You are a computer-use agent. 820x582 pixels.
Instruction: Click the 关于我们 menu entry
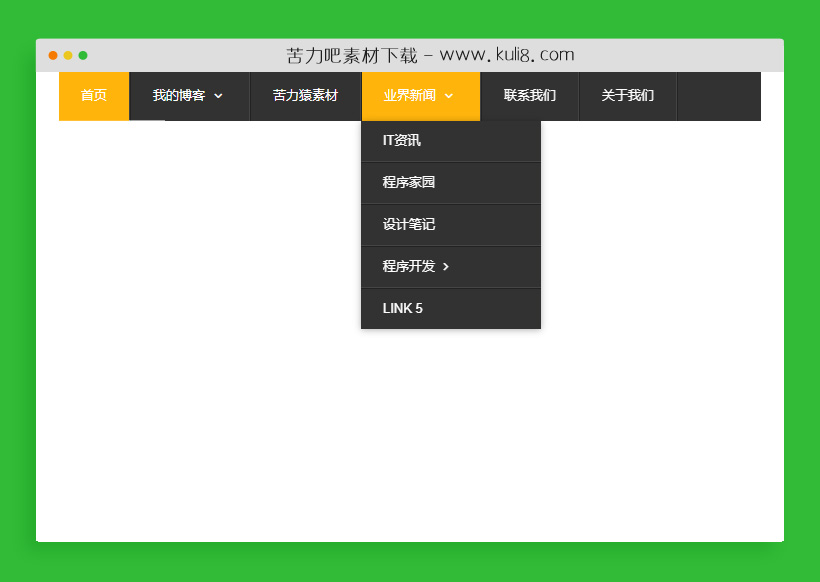click(627, 96)
